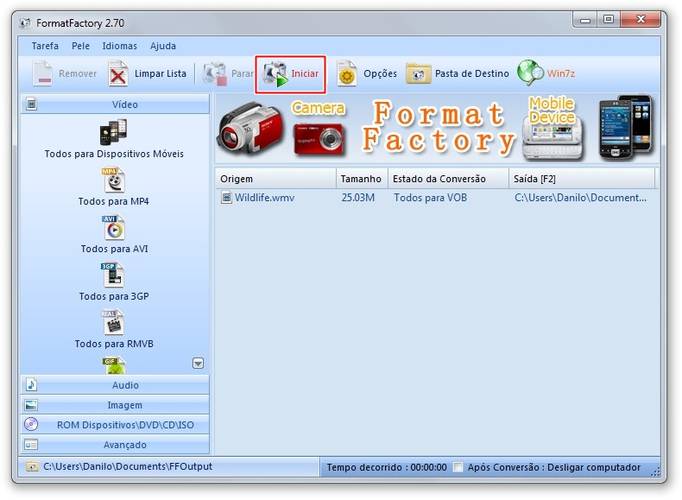682x500 pixels.
Task: Click the Wildlife.wmv file icon
Action: point(226,197)
